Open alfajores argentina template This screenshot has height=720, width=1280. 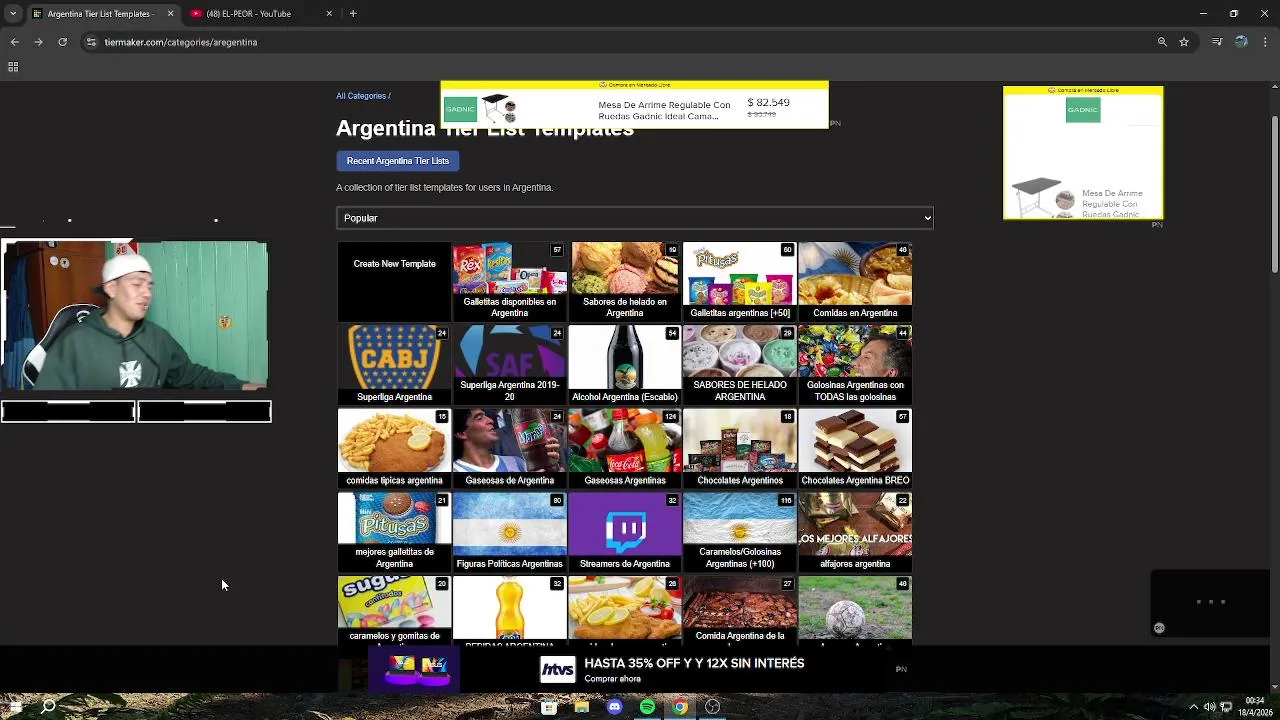(x=855, y=531)
